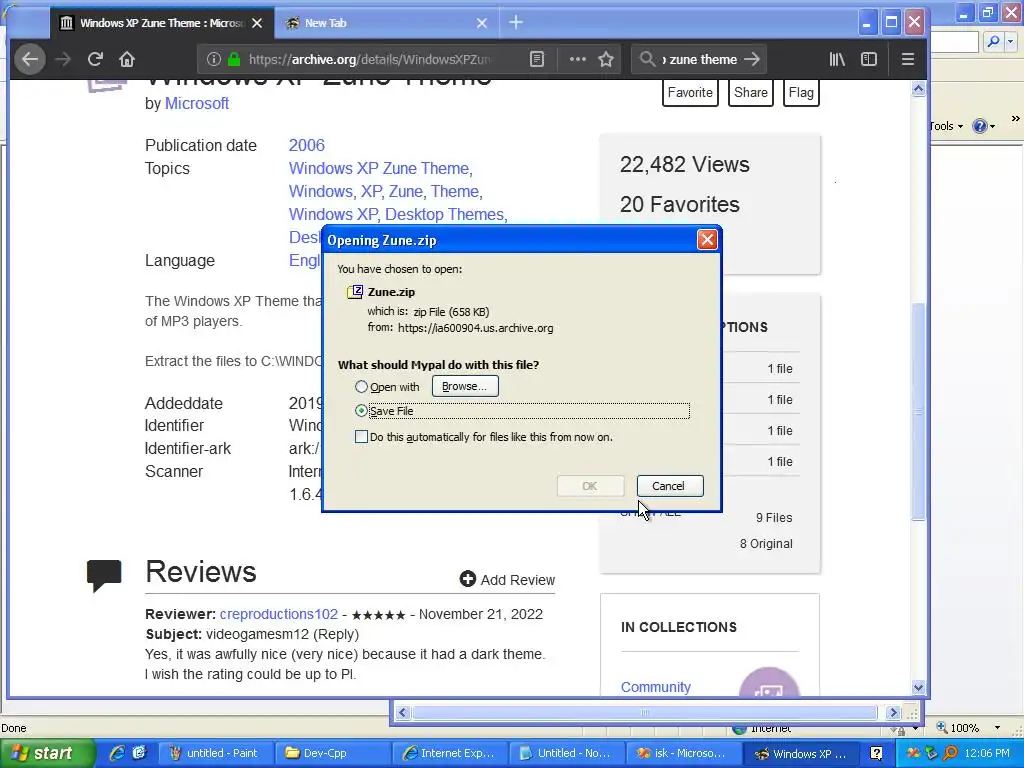Image resolution: width=1024 pixels, height=768 pixels.
Task: Bookmark this page with star icon
Action: click(606, 59)
